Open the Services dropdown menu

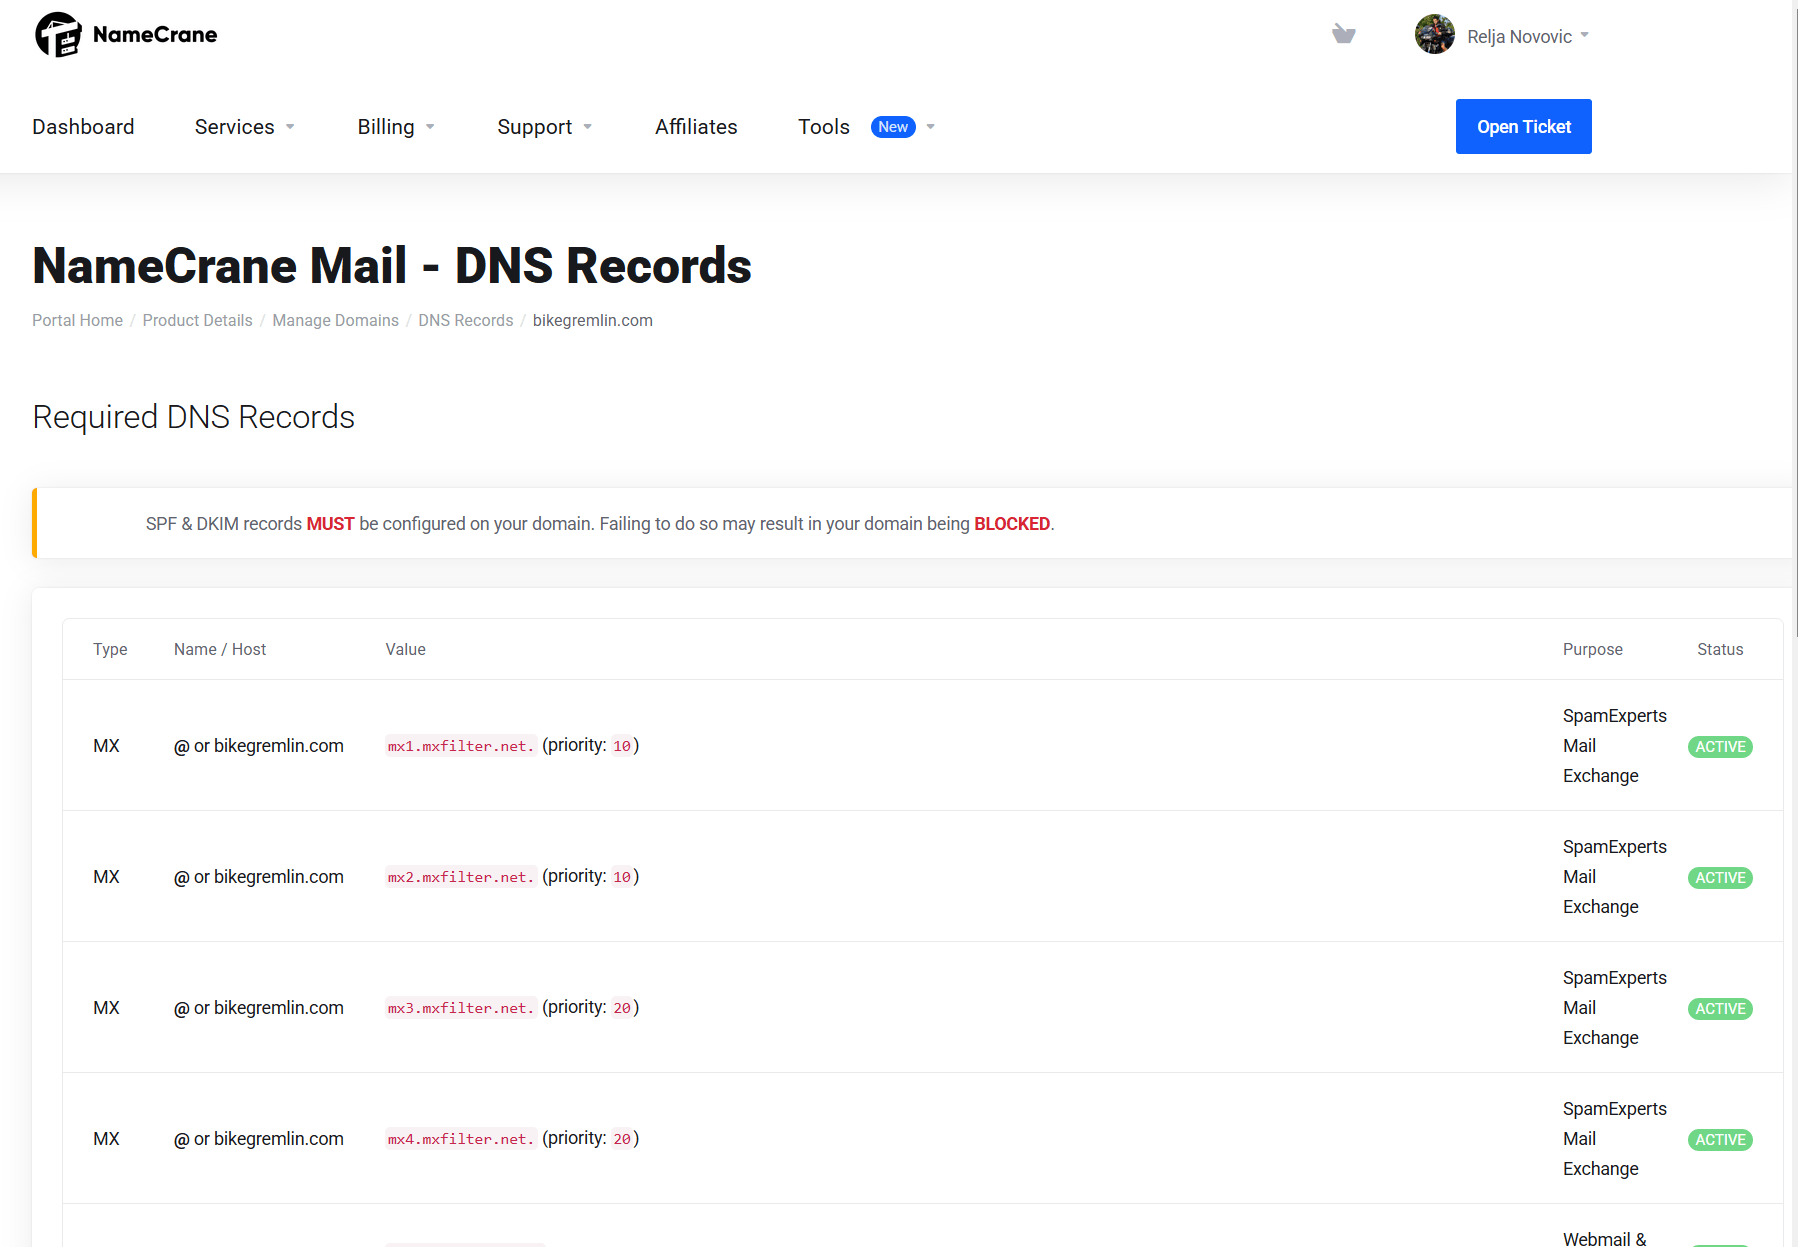tap(245, 127)
